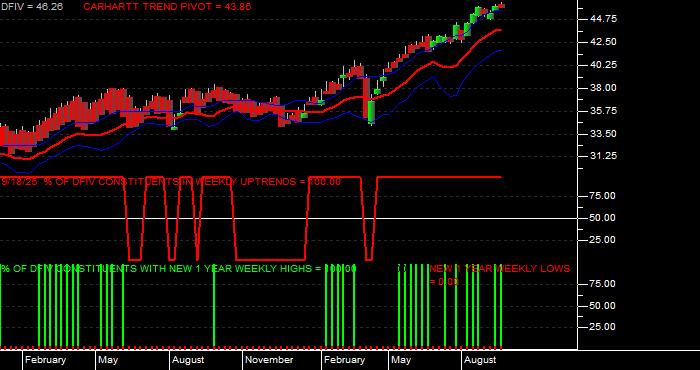Click the Carhartt Trend Pivot = 43.86 label
700x370 pixels.
click(x=167, y=7)
